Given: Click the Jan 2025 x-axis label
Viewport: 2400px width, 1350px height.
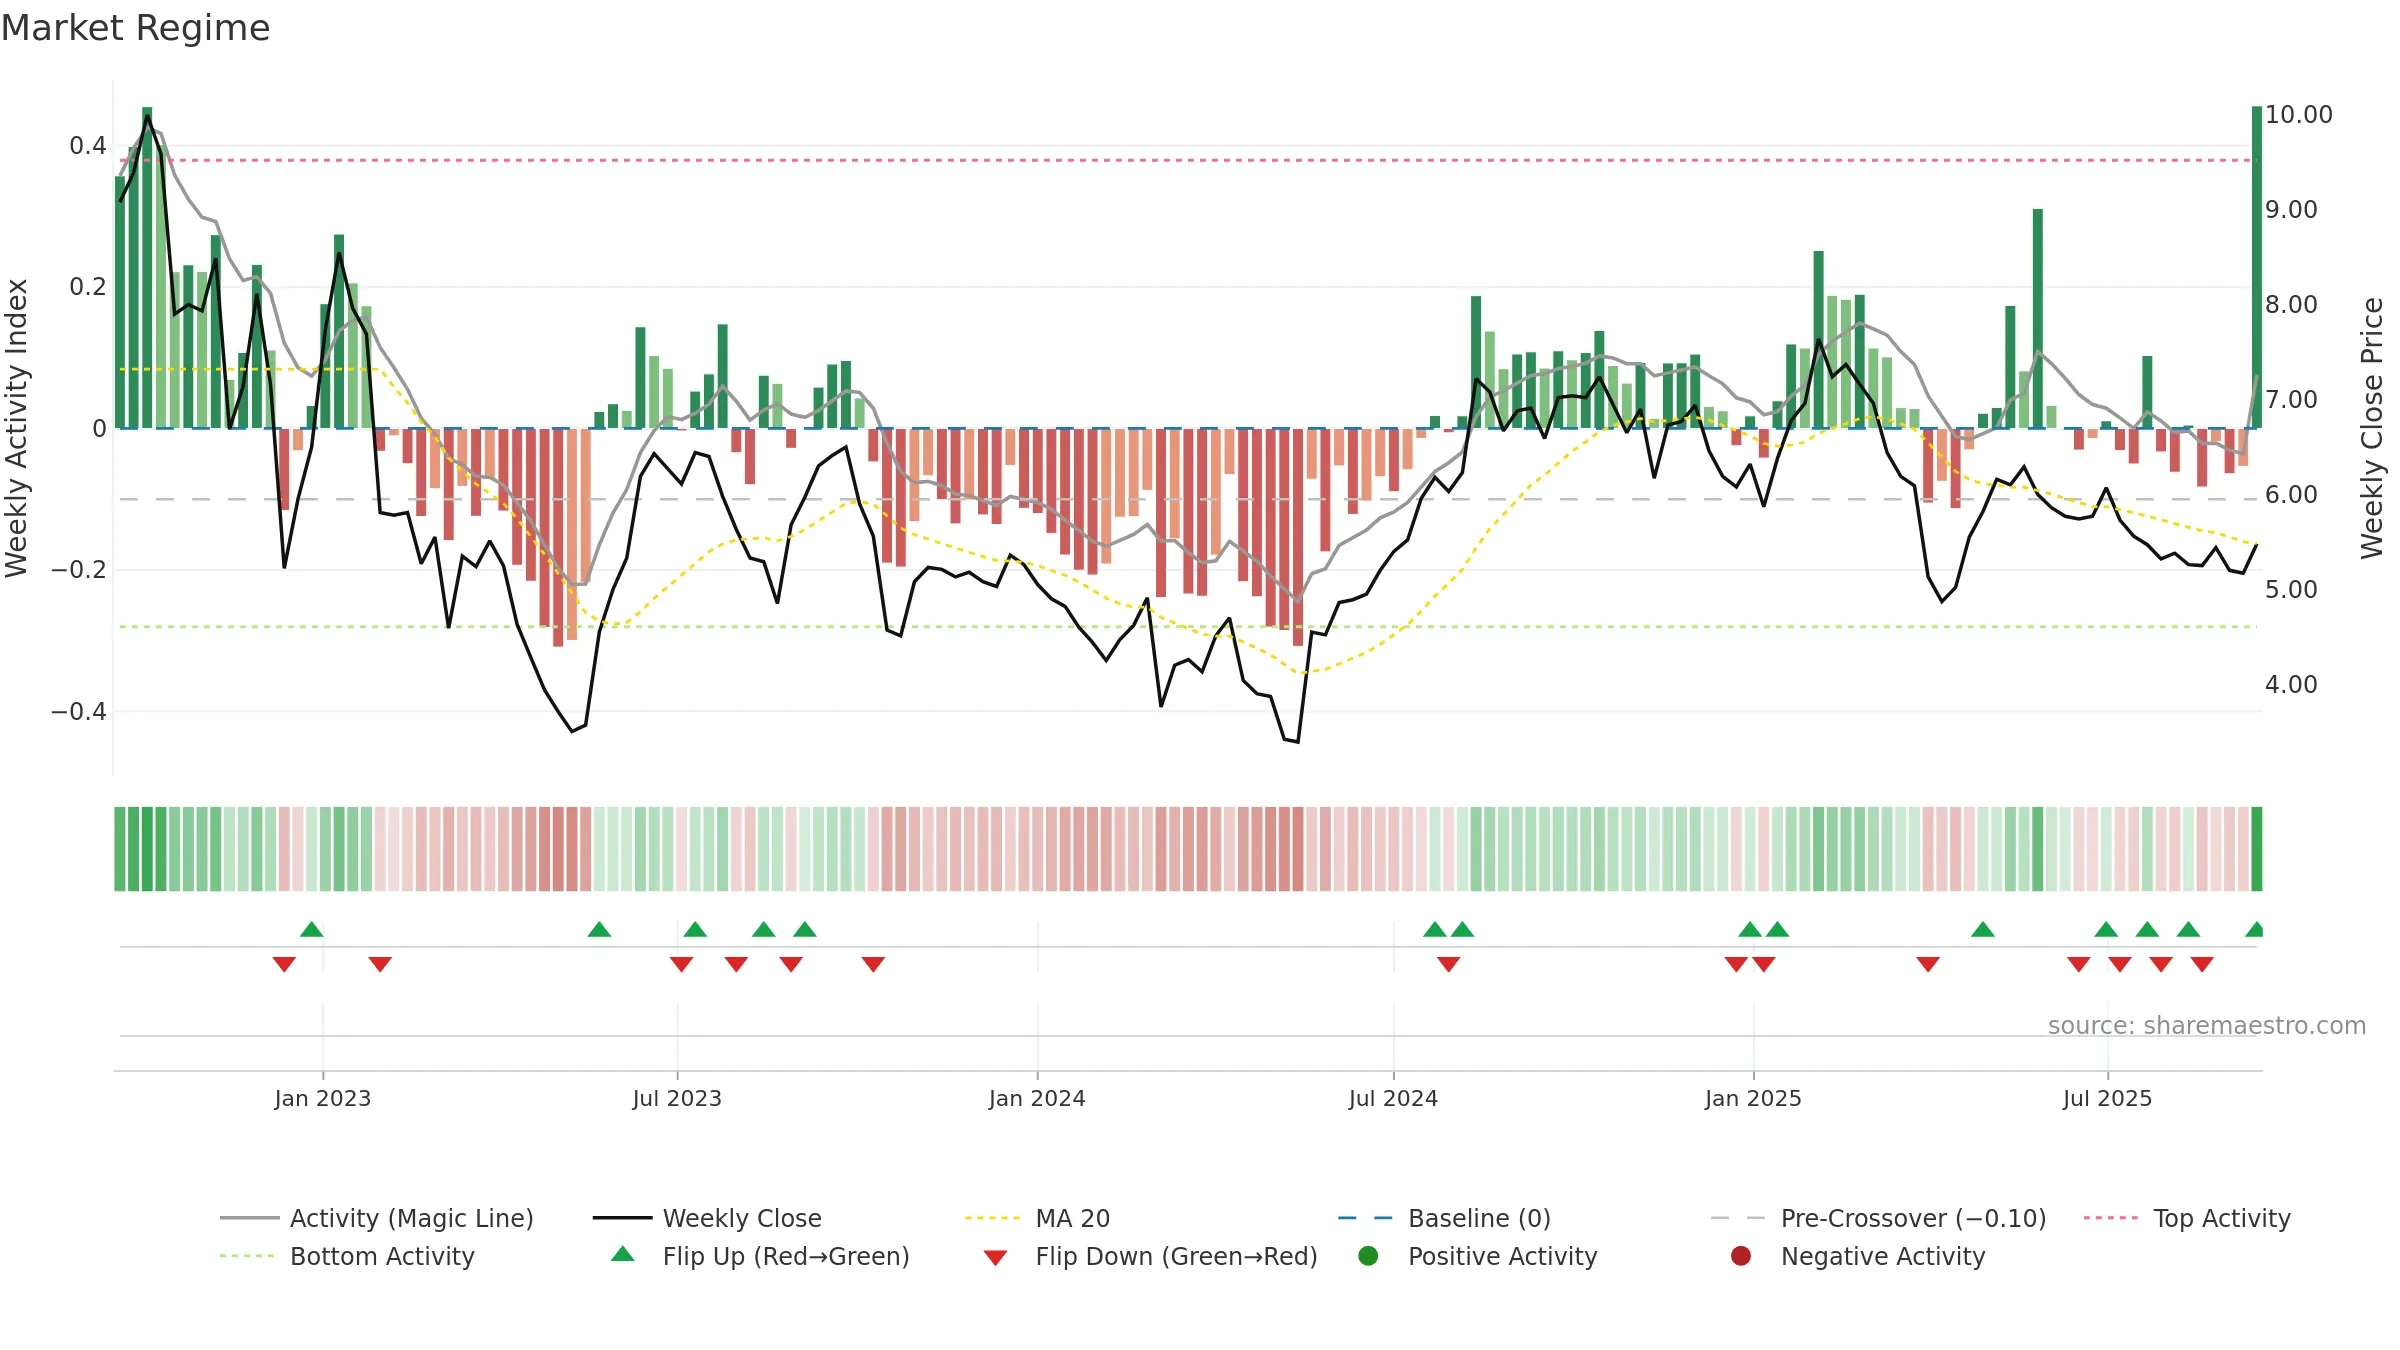Looking at the screenshot, I should tap(1753, 1098).
